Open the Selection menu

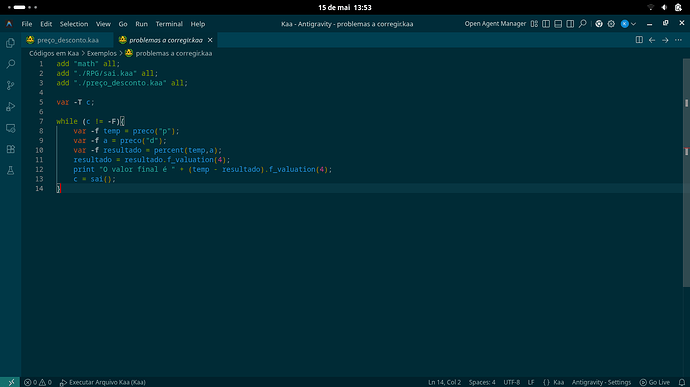coord(74,24)
